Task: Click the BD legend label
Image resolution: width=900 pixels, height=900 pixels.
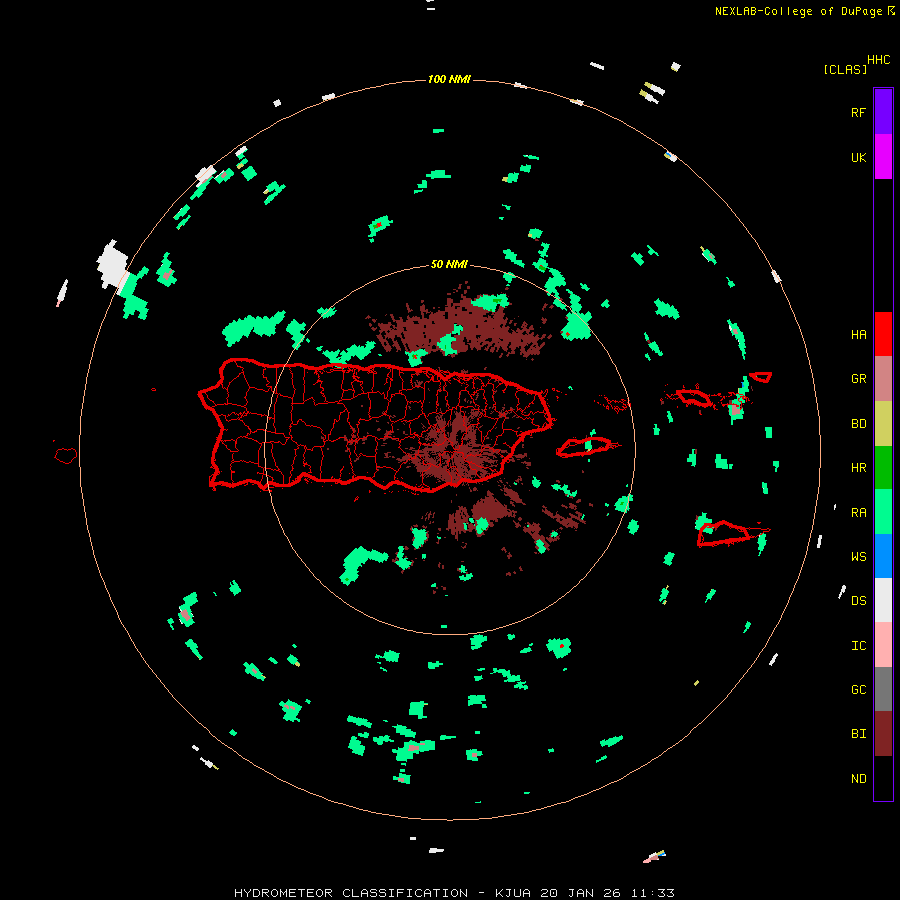Action: click(858, 424)
